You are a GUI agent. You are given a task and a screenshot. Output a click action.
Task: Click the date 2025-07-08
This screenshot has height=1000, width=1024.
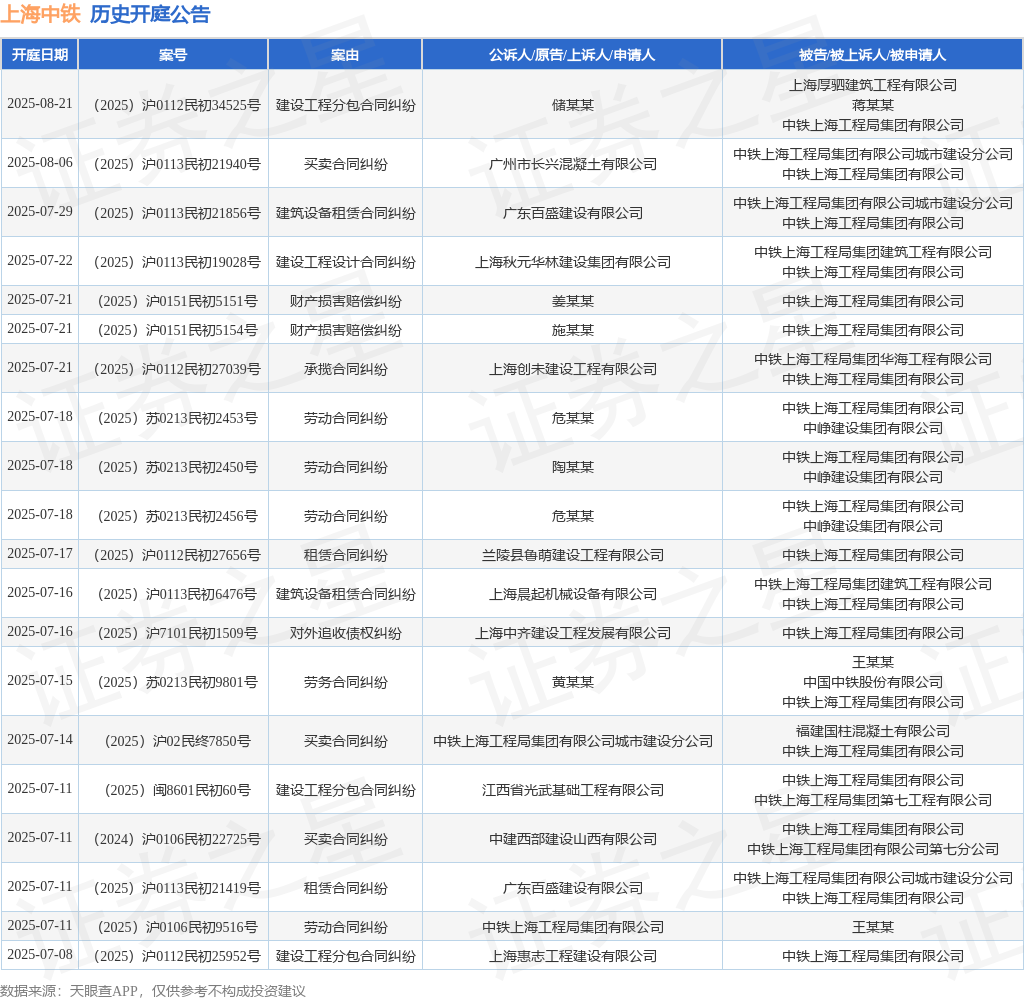click(x=40, y=955)
